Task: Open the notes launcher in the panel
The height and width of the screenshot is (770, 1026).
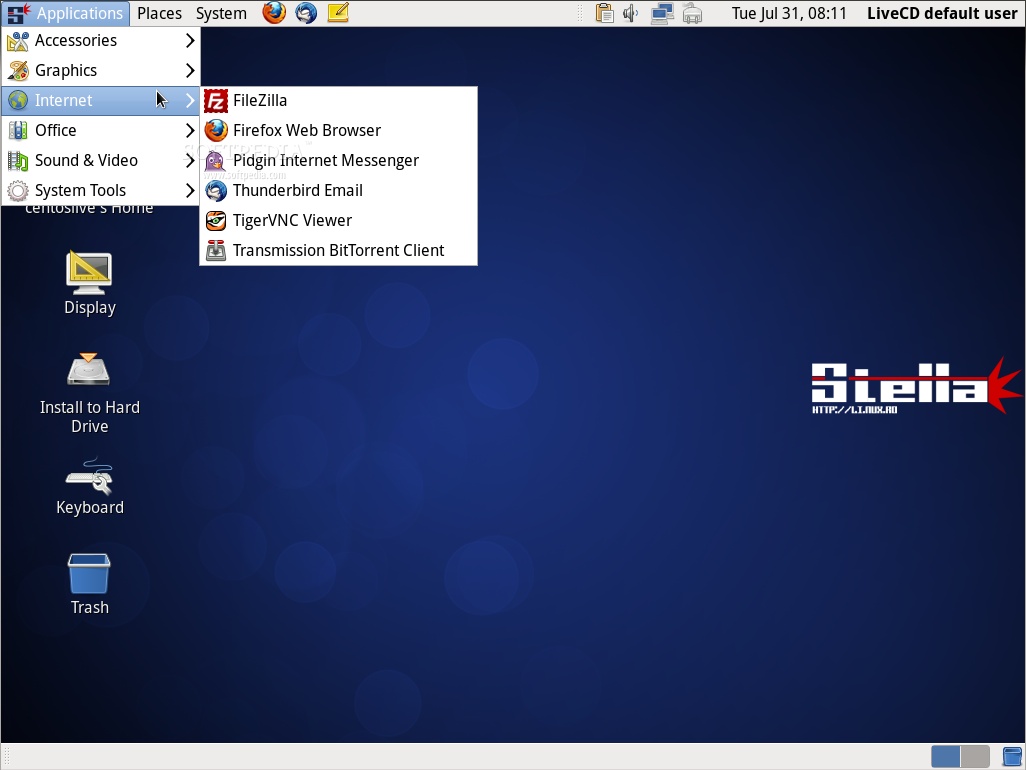Action: (x=338, y=12)
